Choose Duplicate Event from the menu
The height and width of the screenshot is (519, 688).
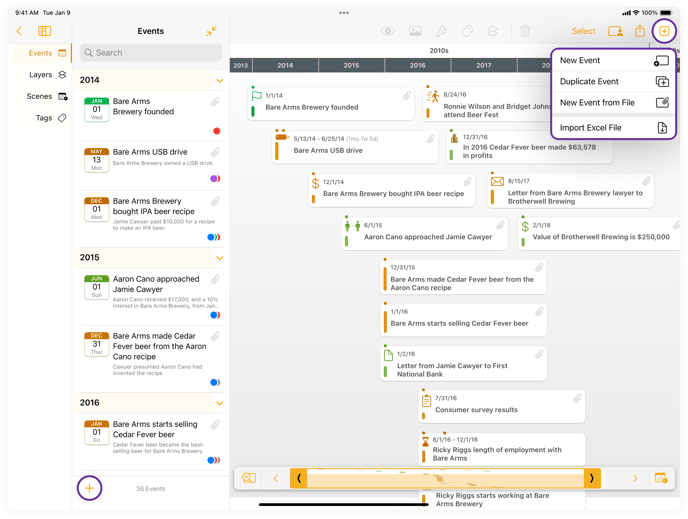click(613, 82)
